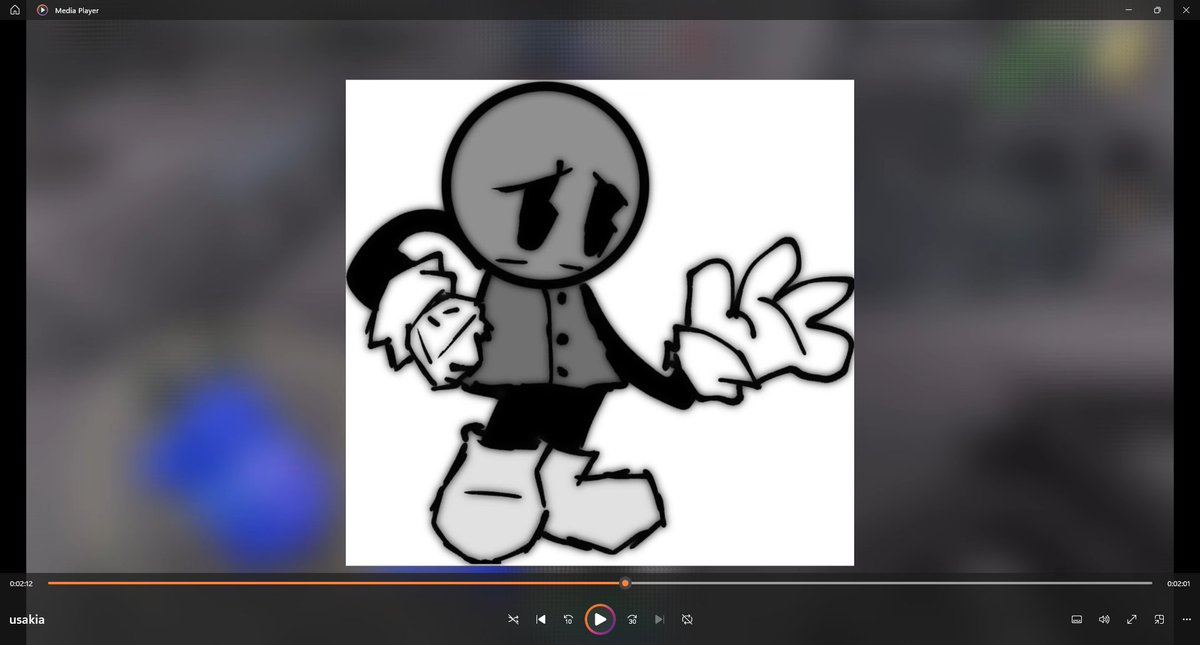Go to previous track
Image resolution: width=1200 pixels, height=645 pixels.
[541, 619]
